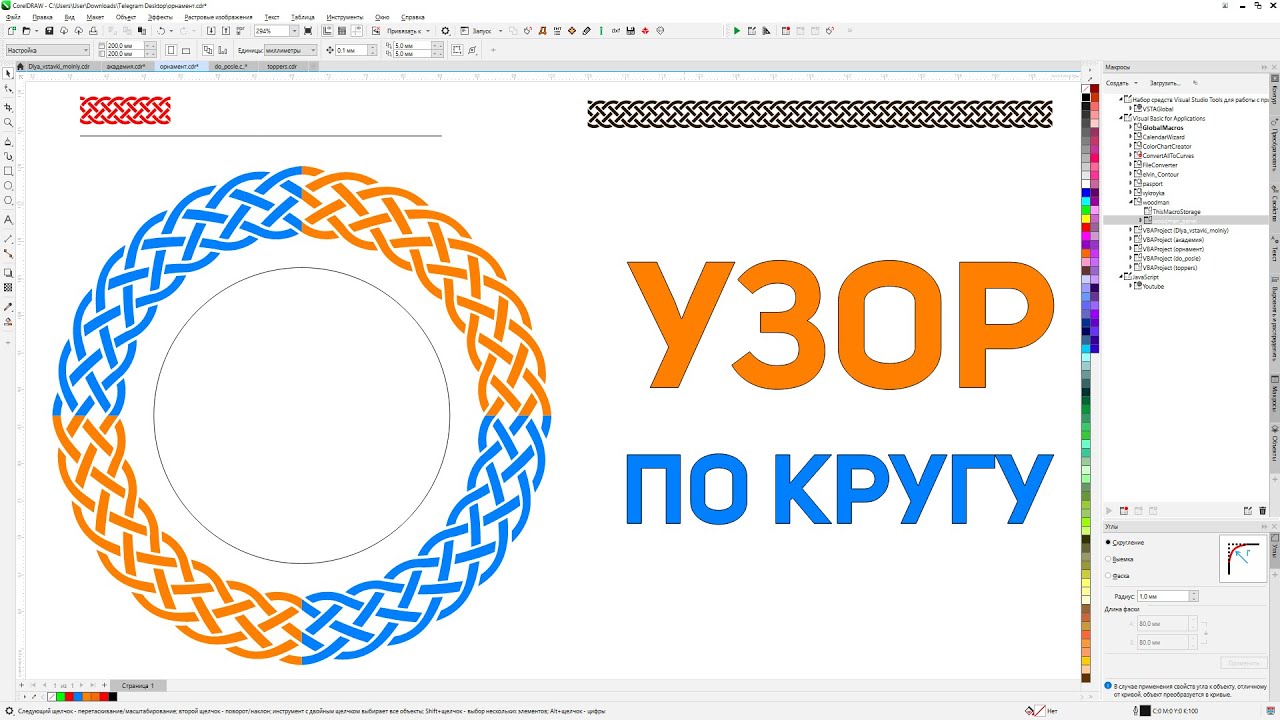Image resolution: width=1280 pixels, height=720 pixels.
Task: Select FileConverter in the macro tree
Action: 1160,165
